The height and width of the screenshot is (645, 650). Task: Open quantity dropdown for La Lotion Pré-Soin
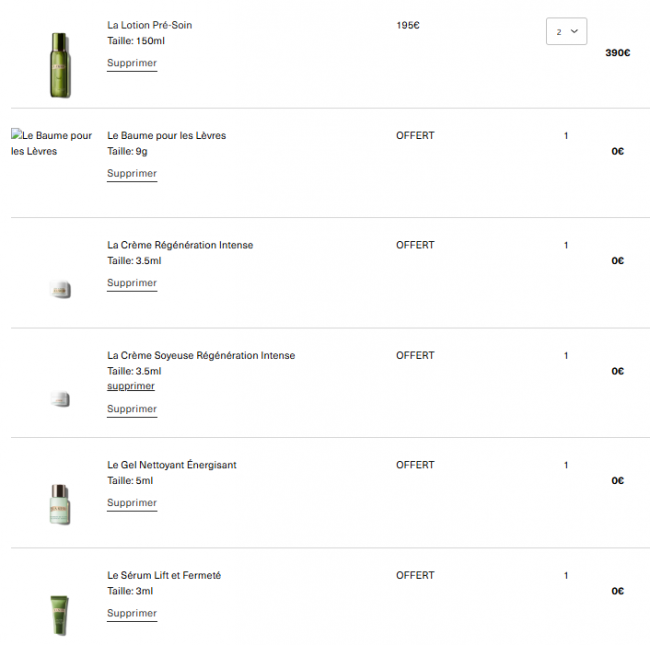566,32
